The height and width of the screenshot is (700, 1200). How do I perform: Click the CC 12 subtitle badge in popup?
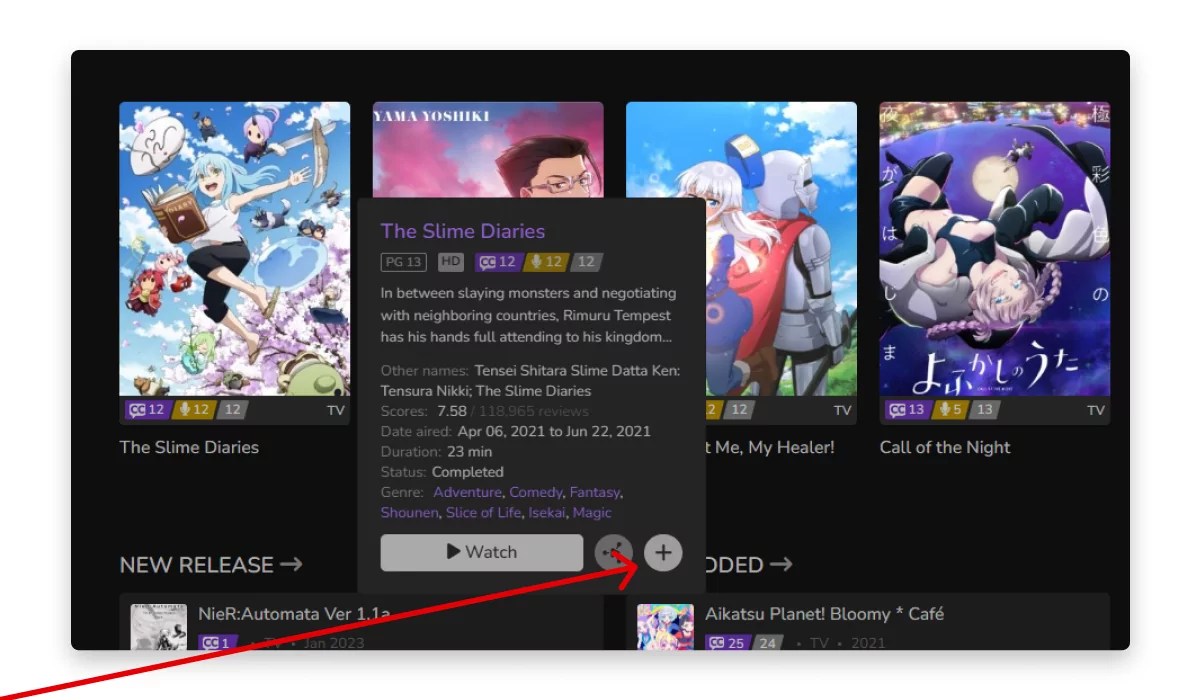click(x=498, y=262)
